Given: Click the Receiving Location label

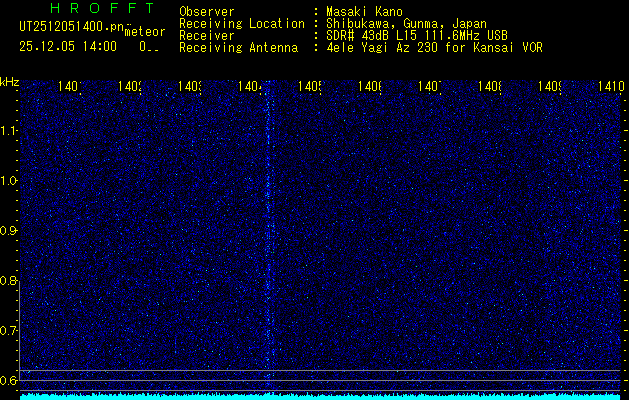Looking at the screenshot, I should 242,24.
